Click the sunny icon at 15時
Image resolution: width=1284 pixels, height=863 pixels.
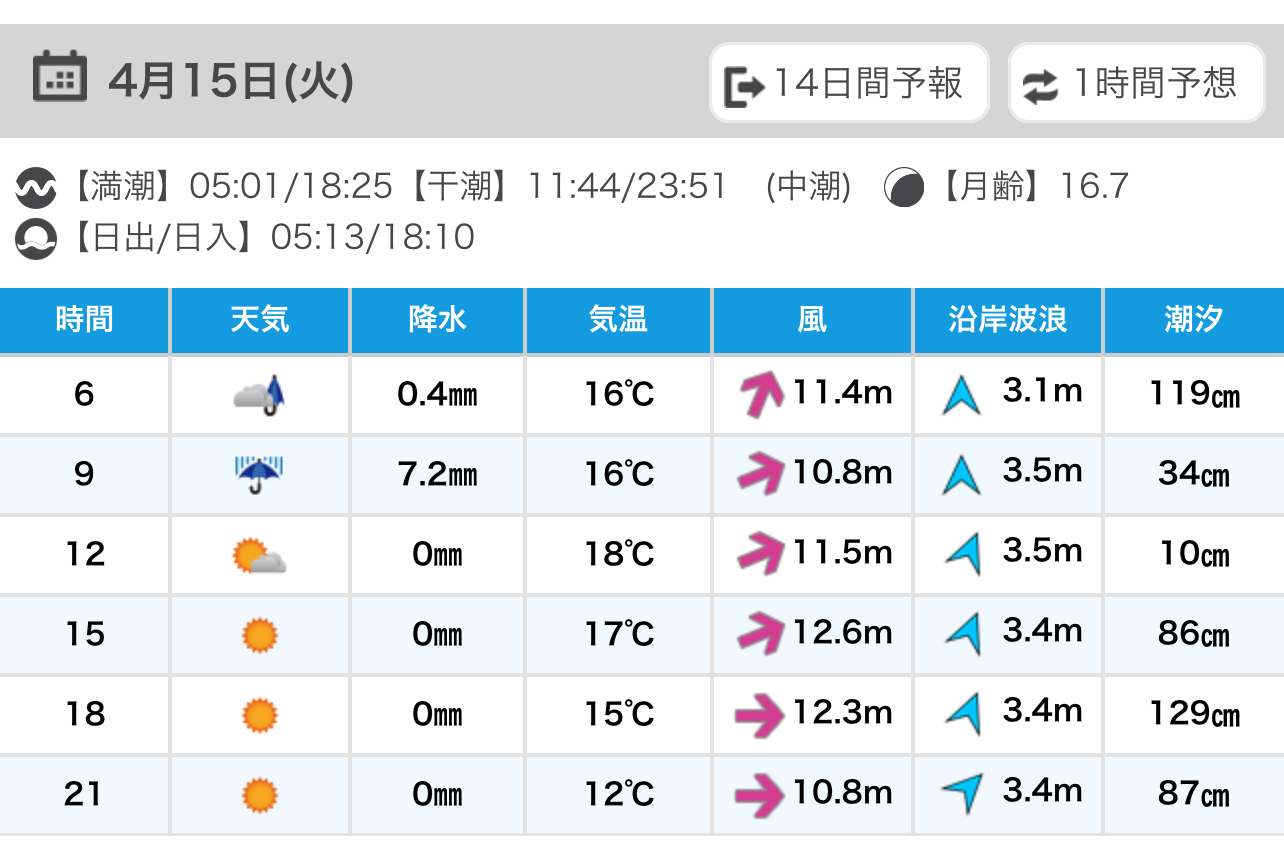click(x=260, y=635)
